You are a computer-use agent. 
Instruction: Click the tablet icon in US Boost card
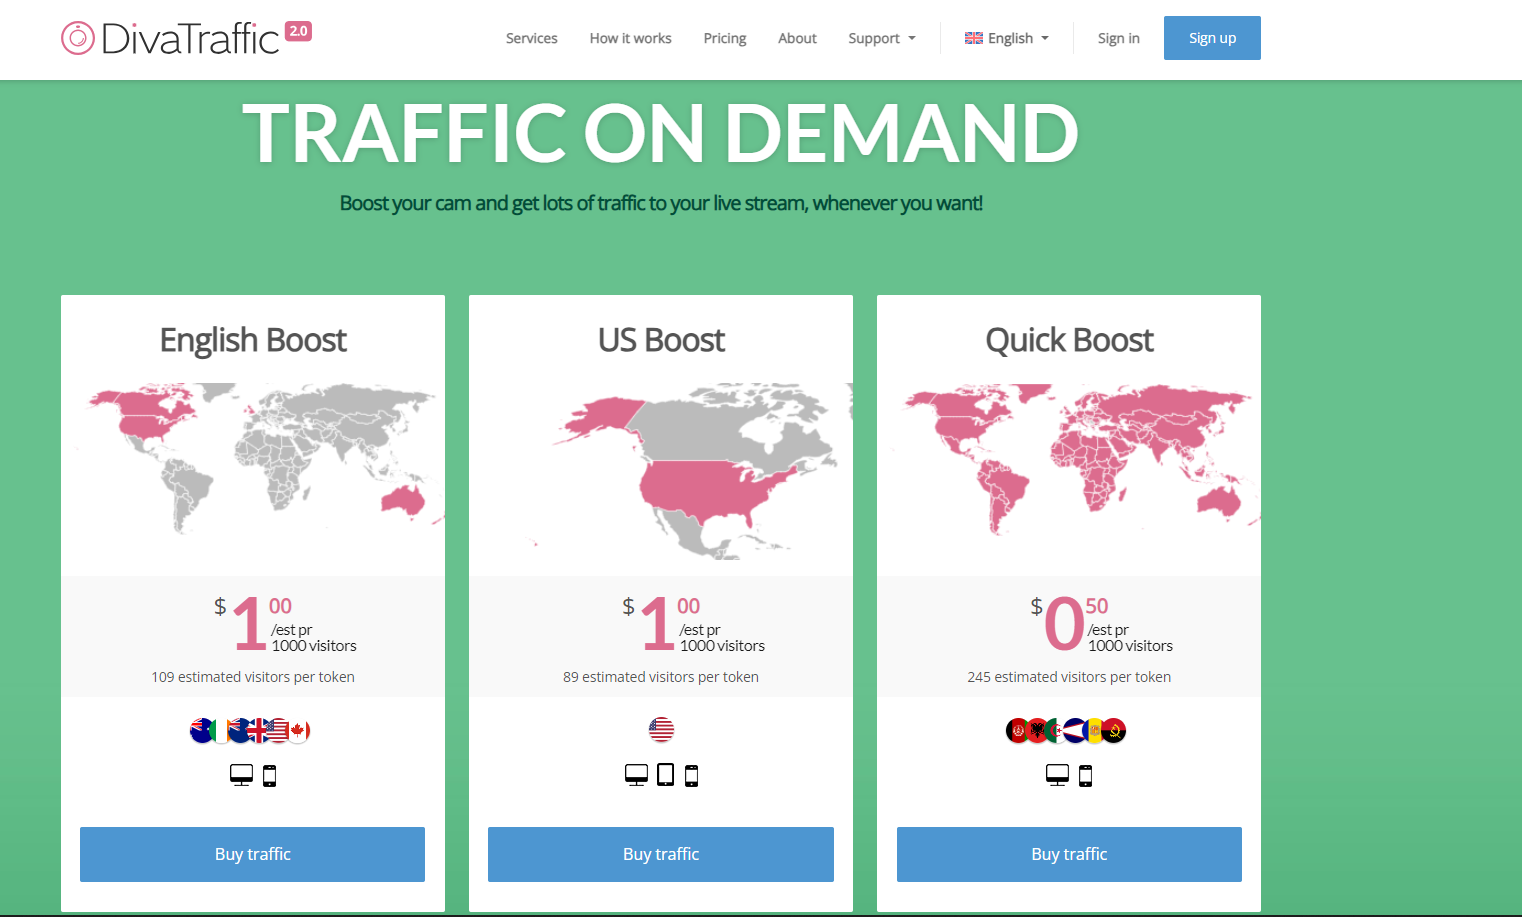click(665, 775)
